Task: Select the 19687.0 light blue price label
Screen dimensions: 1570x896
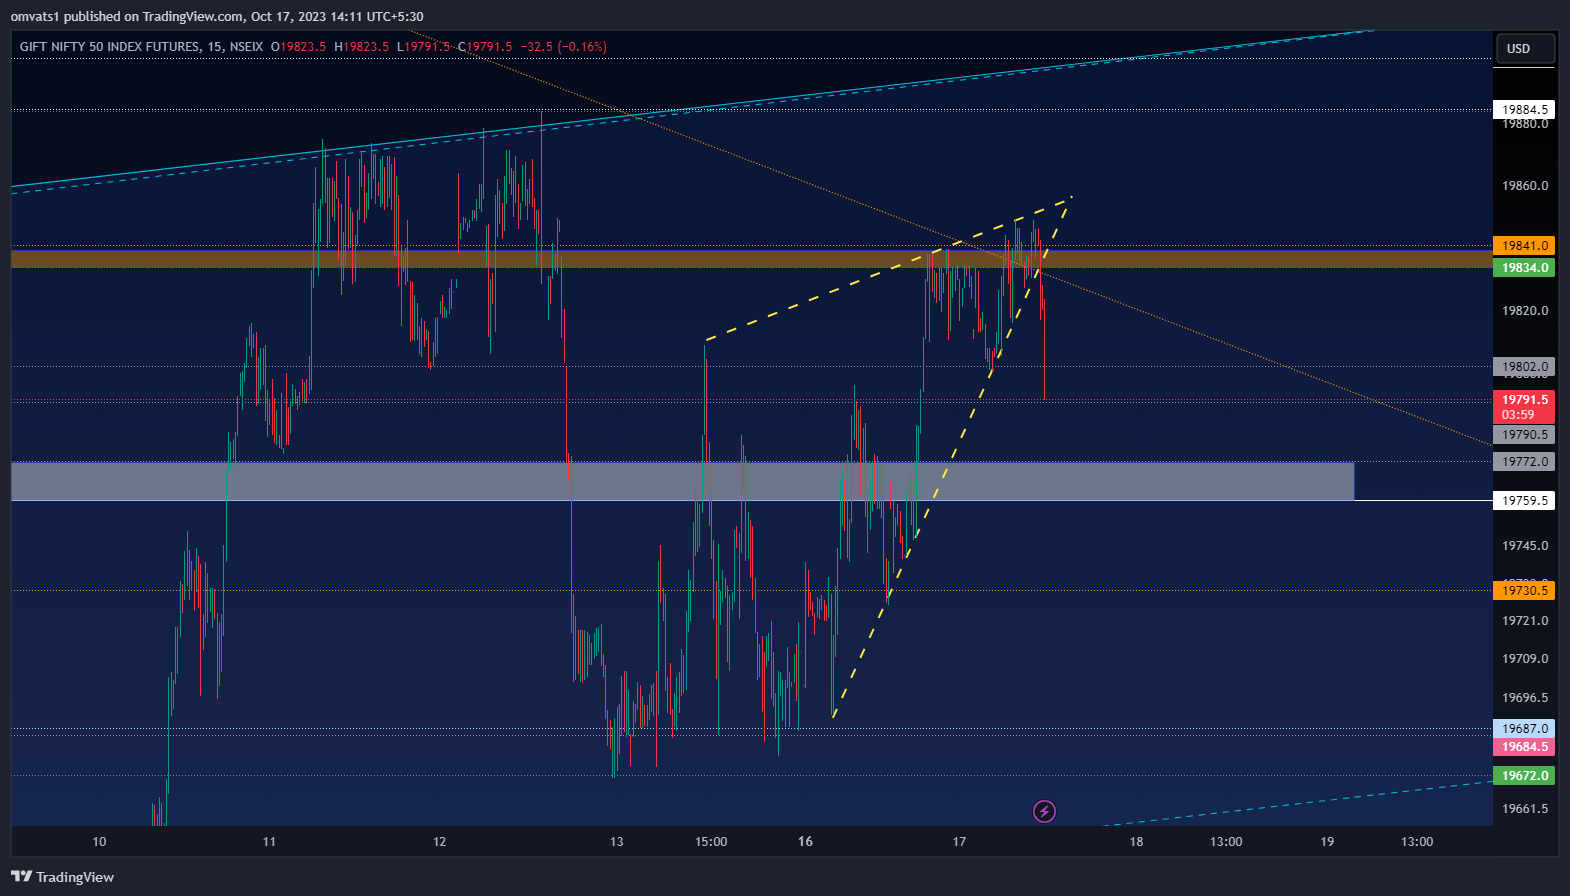Action: [1524, 729]
